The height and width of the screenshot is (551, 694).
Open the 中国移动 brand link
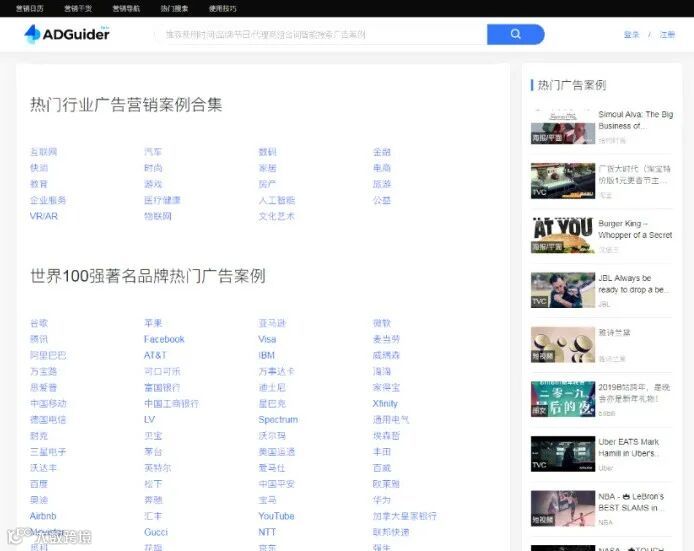click(48, 403)
